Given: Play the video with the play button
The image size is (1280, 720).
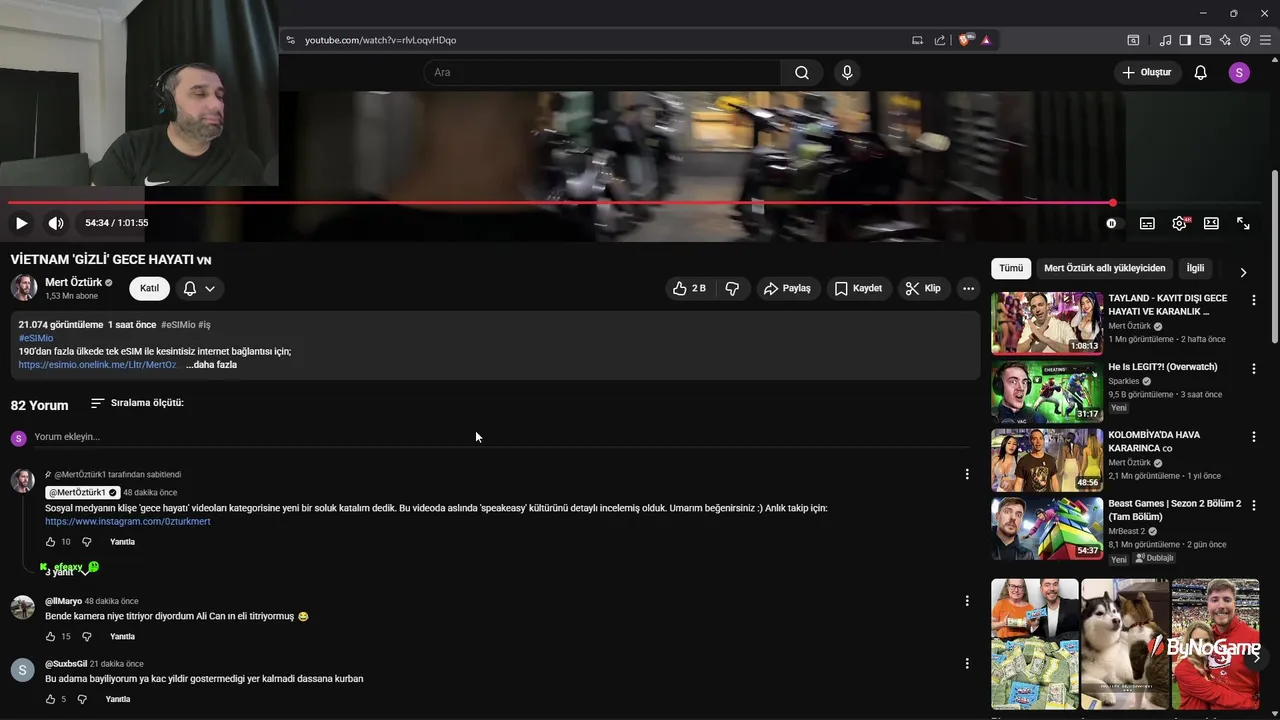Looking at the screenshot, I should click(21, 223).
